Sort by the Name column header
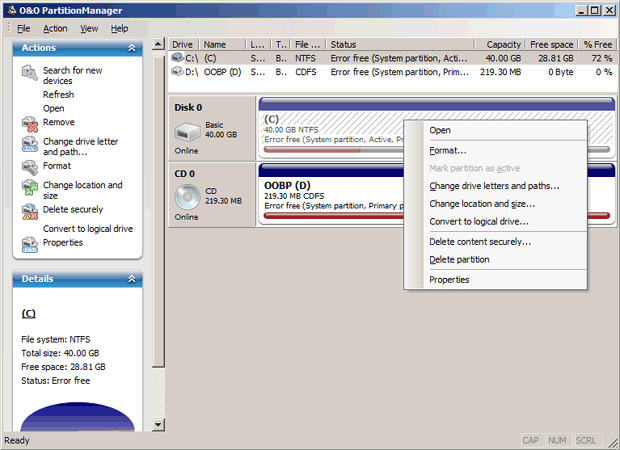This screenshot has width=620, height=450. point(223,44)
